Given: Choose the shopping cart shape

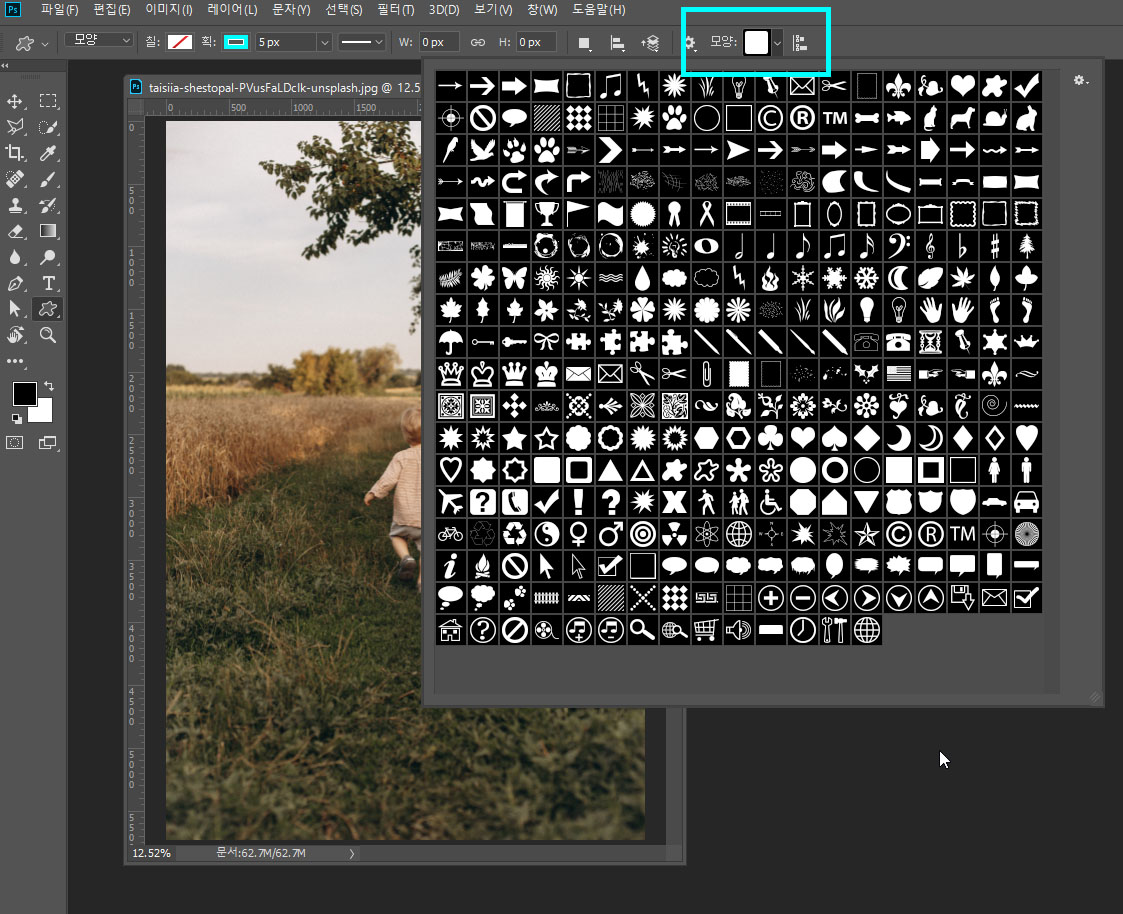Looking at the screenshot, I should [706, 630].
